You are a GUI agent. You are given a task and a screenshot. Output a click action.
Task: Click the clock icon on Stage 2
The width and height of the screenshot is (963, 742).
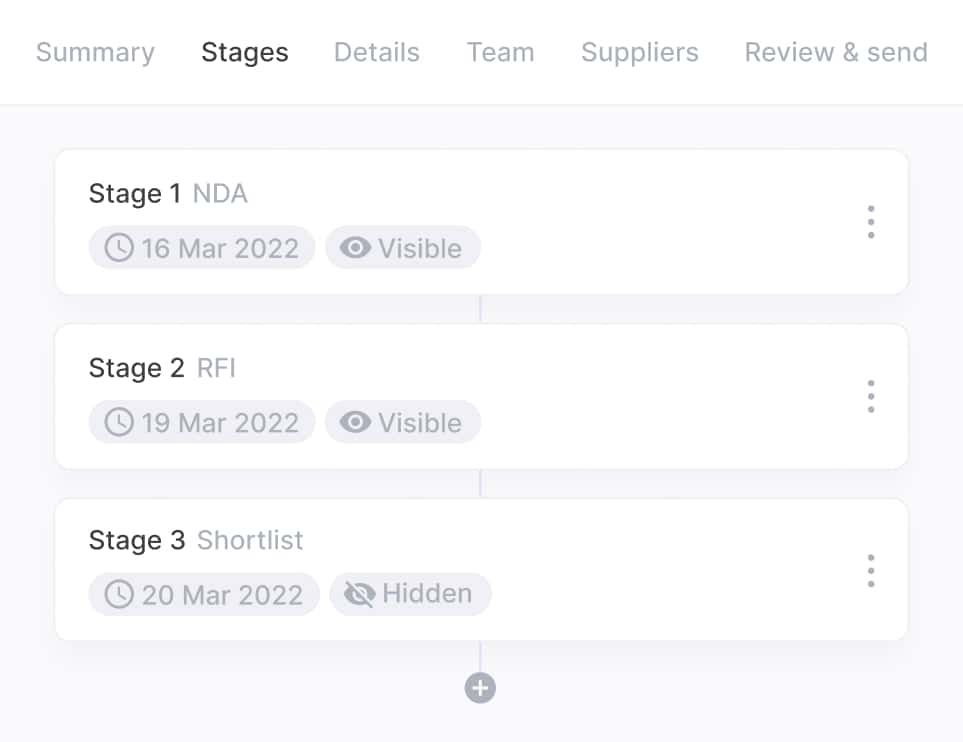tap(118, 422)
